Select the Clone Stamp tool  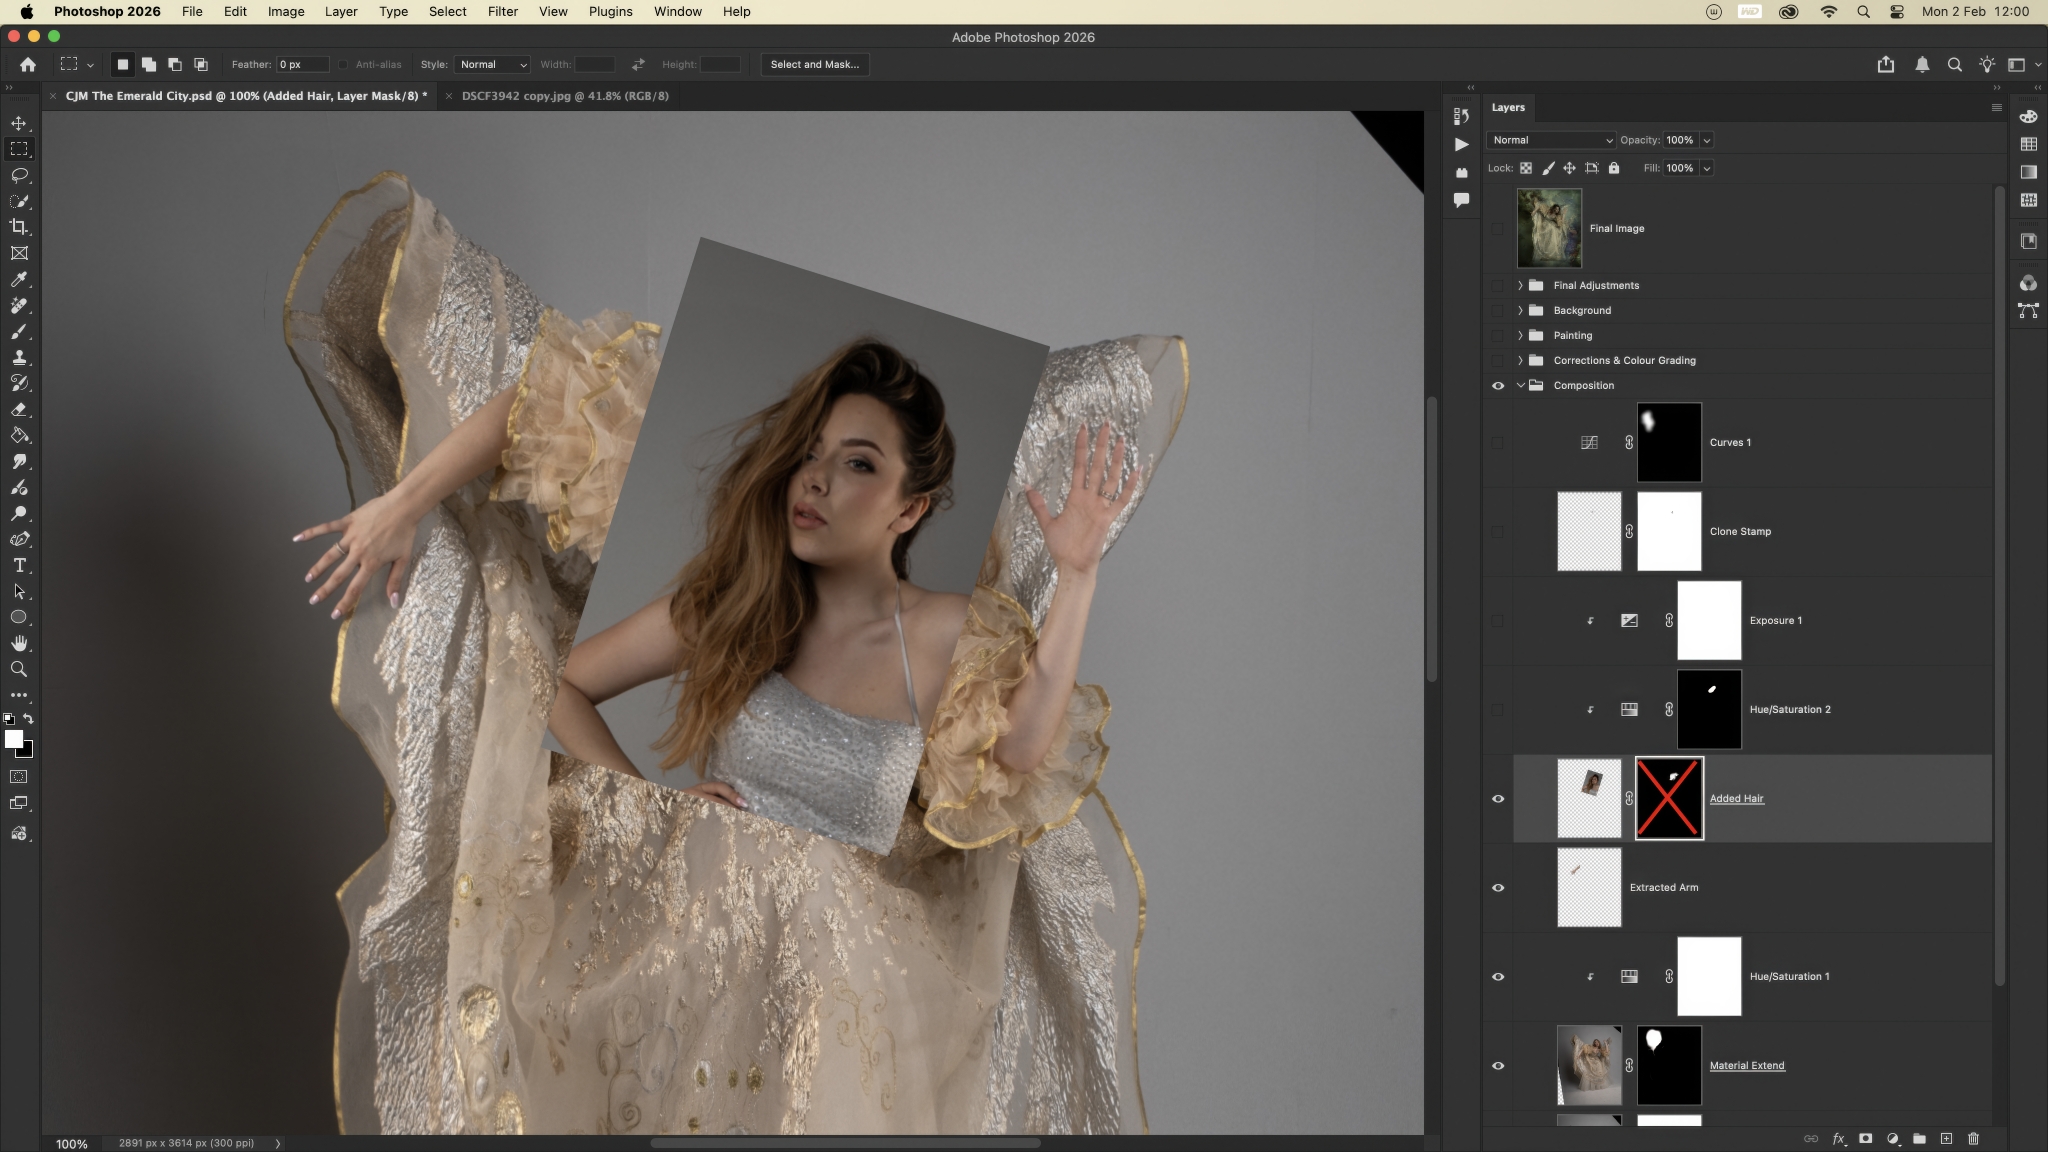(x=19, y=357)
